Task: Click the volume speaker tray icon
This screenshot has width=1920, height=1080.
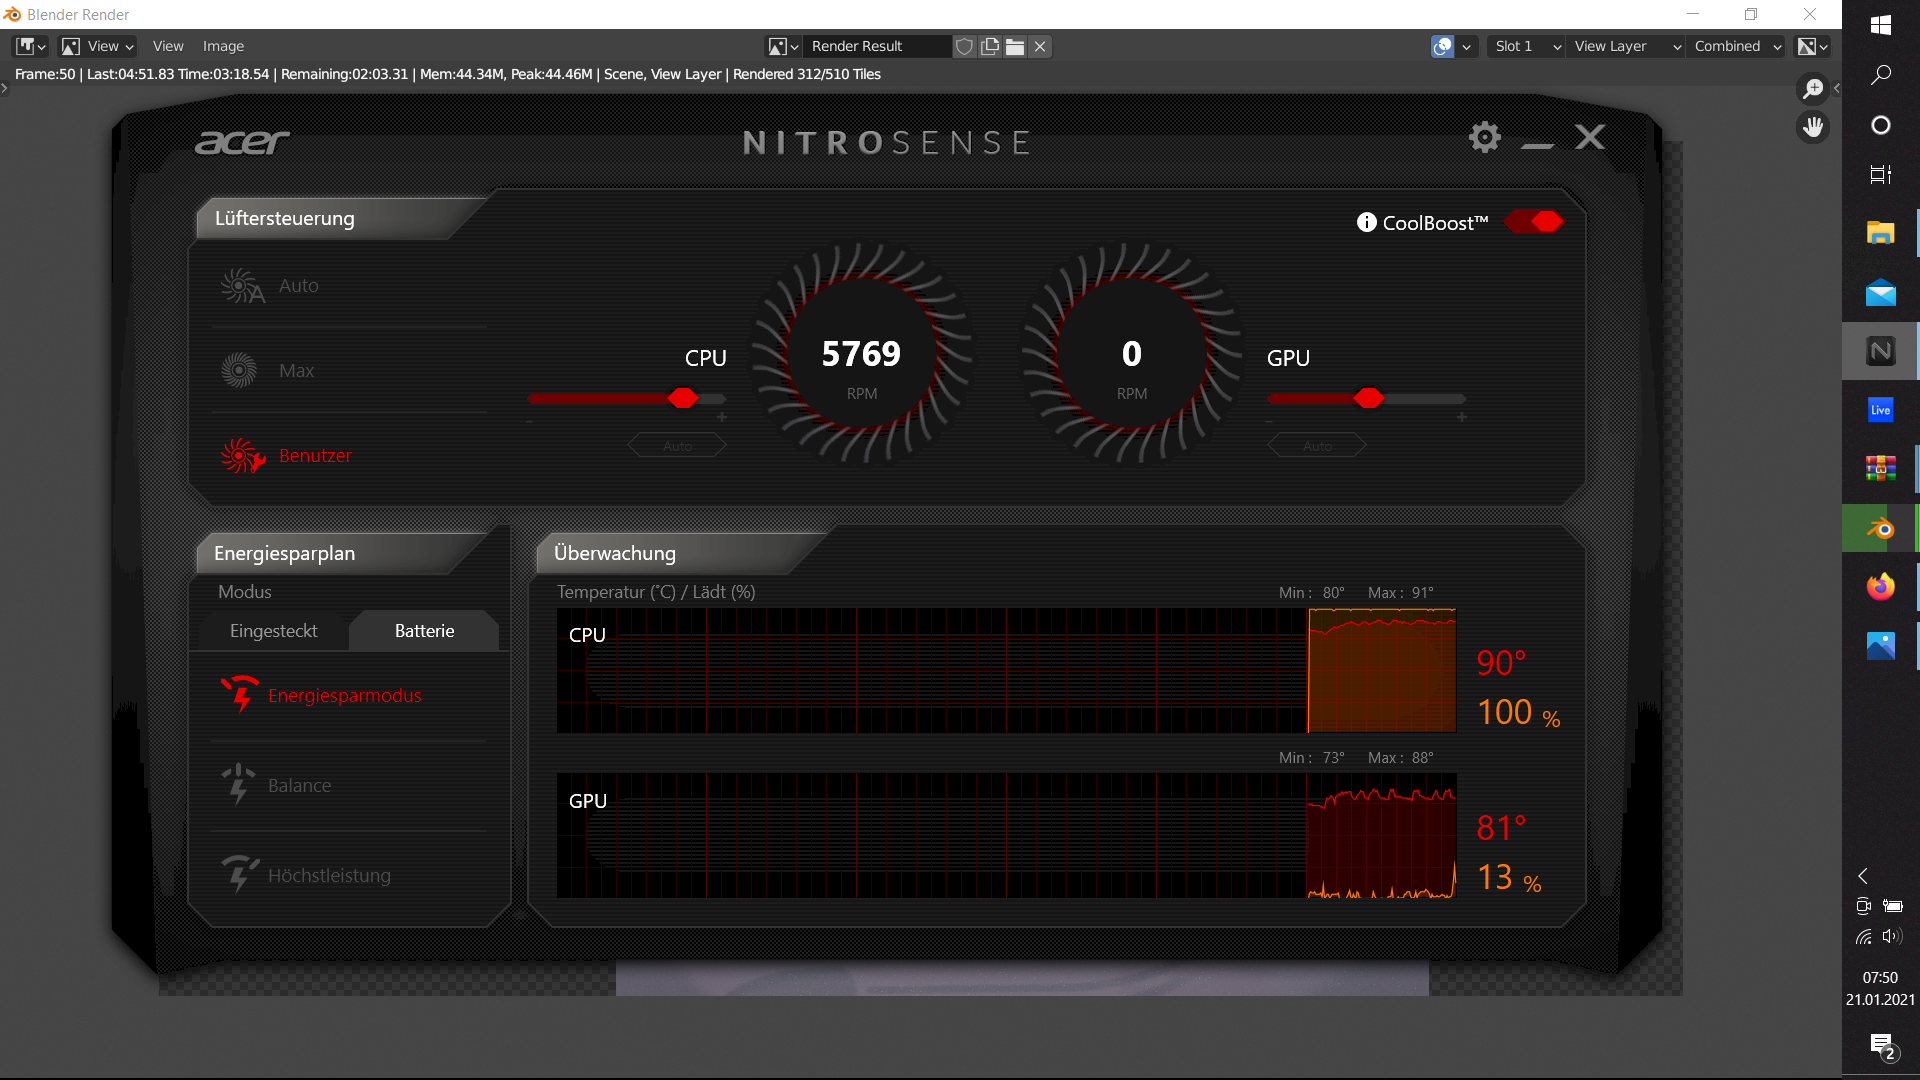Action: coord(1892,937)
